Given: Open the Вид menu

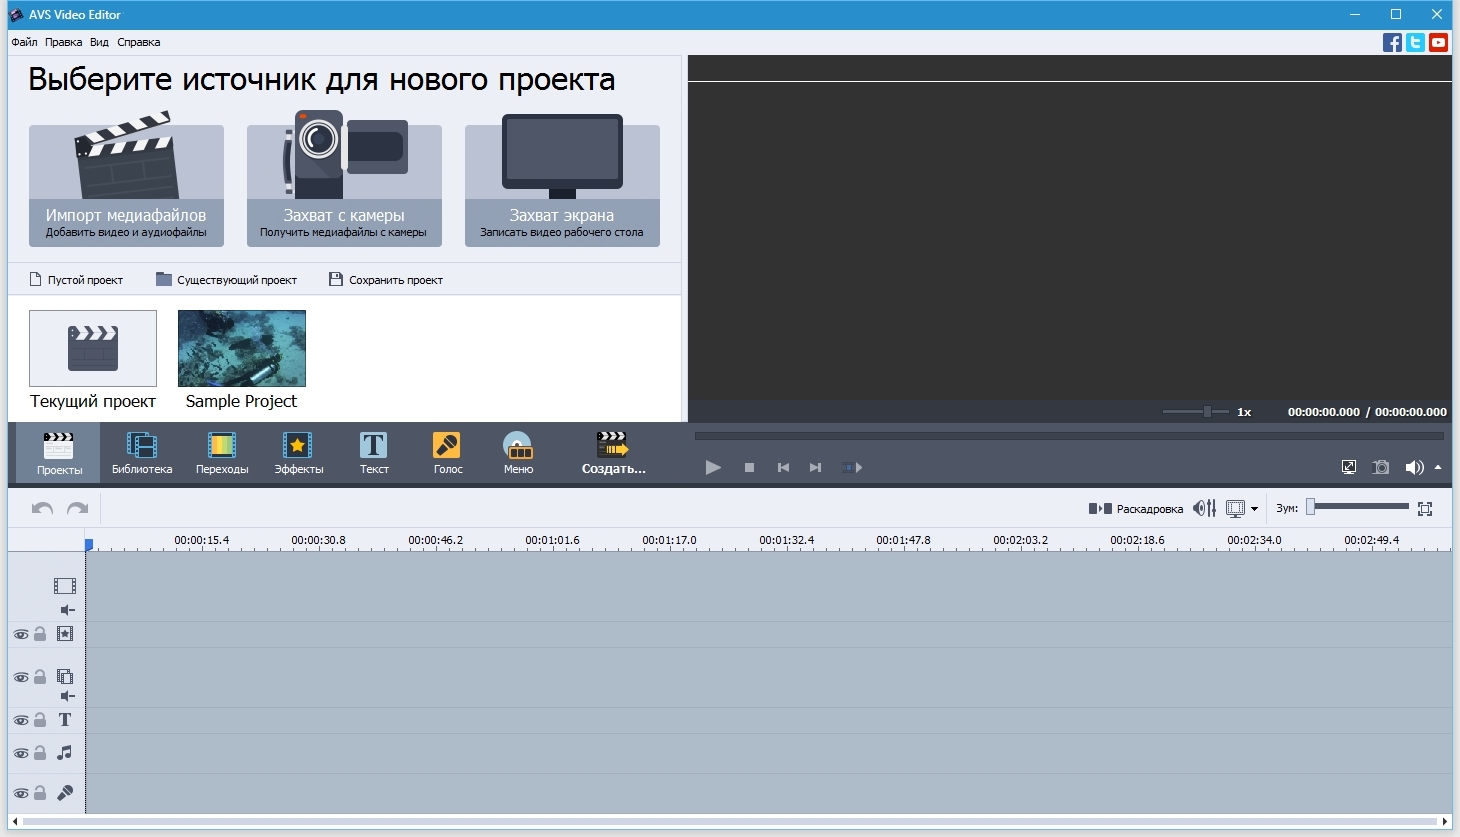Looking at the screenshot, I should coord(99,42).
